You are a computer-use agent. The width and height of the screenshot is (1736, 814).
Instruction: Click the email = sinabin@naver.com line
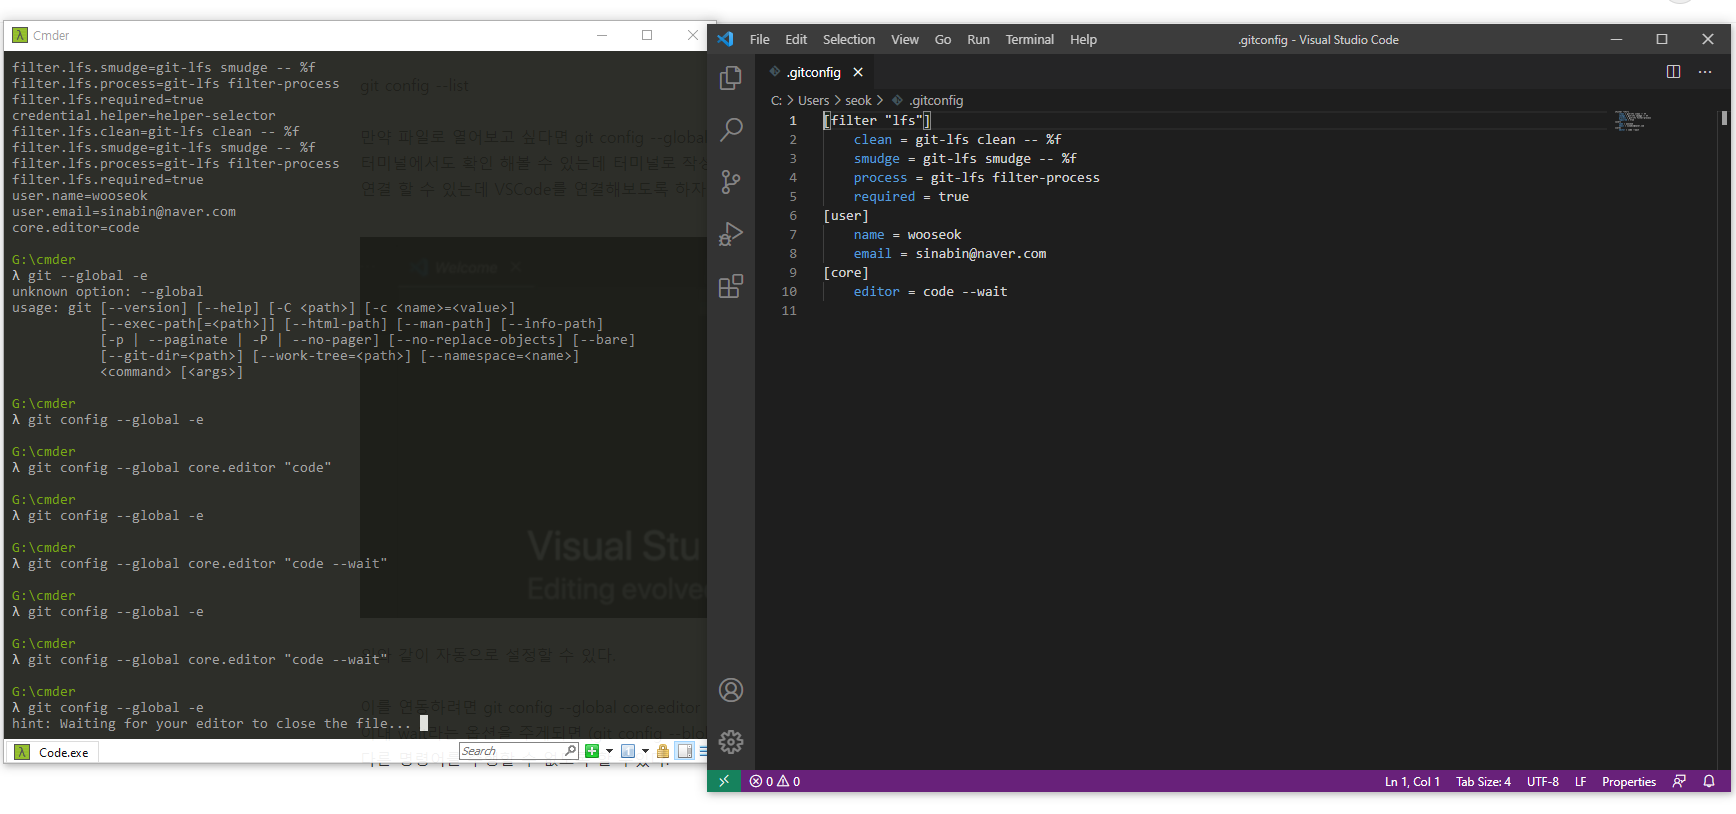point(950,253)
